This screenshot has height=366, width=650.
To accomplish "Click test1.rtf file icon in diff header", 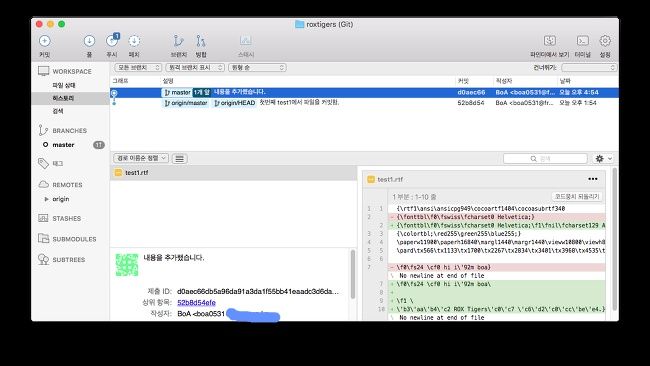I will (371, 179).
